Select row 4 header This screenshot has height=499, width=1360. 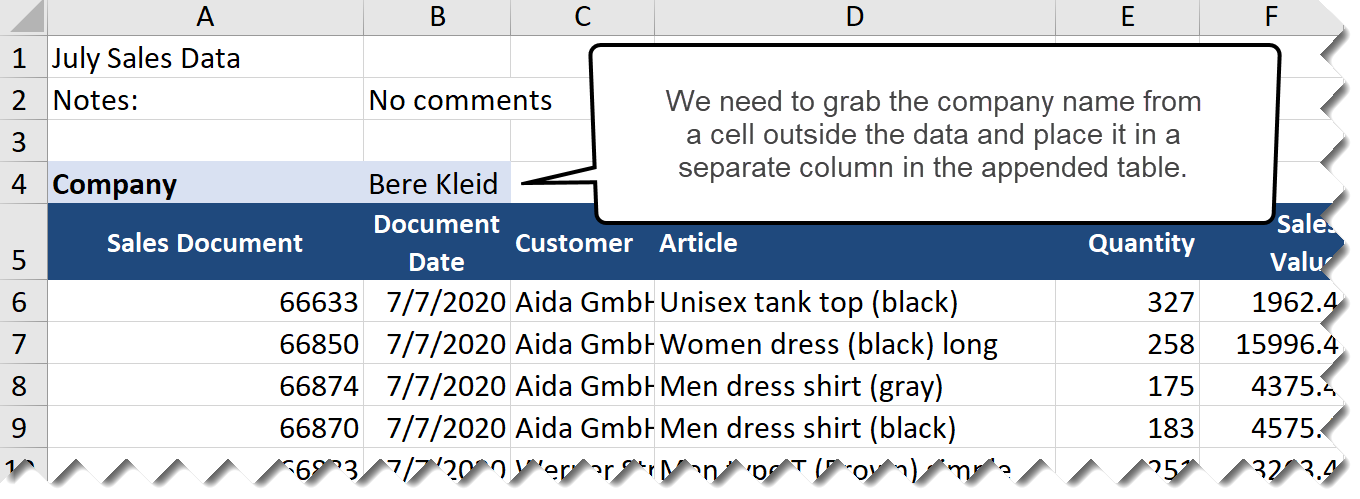pos(23,184)
